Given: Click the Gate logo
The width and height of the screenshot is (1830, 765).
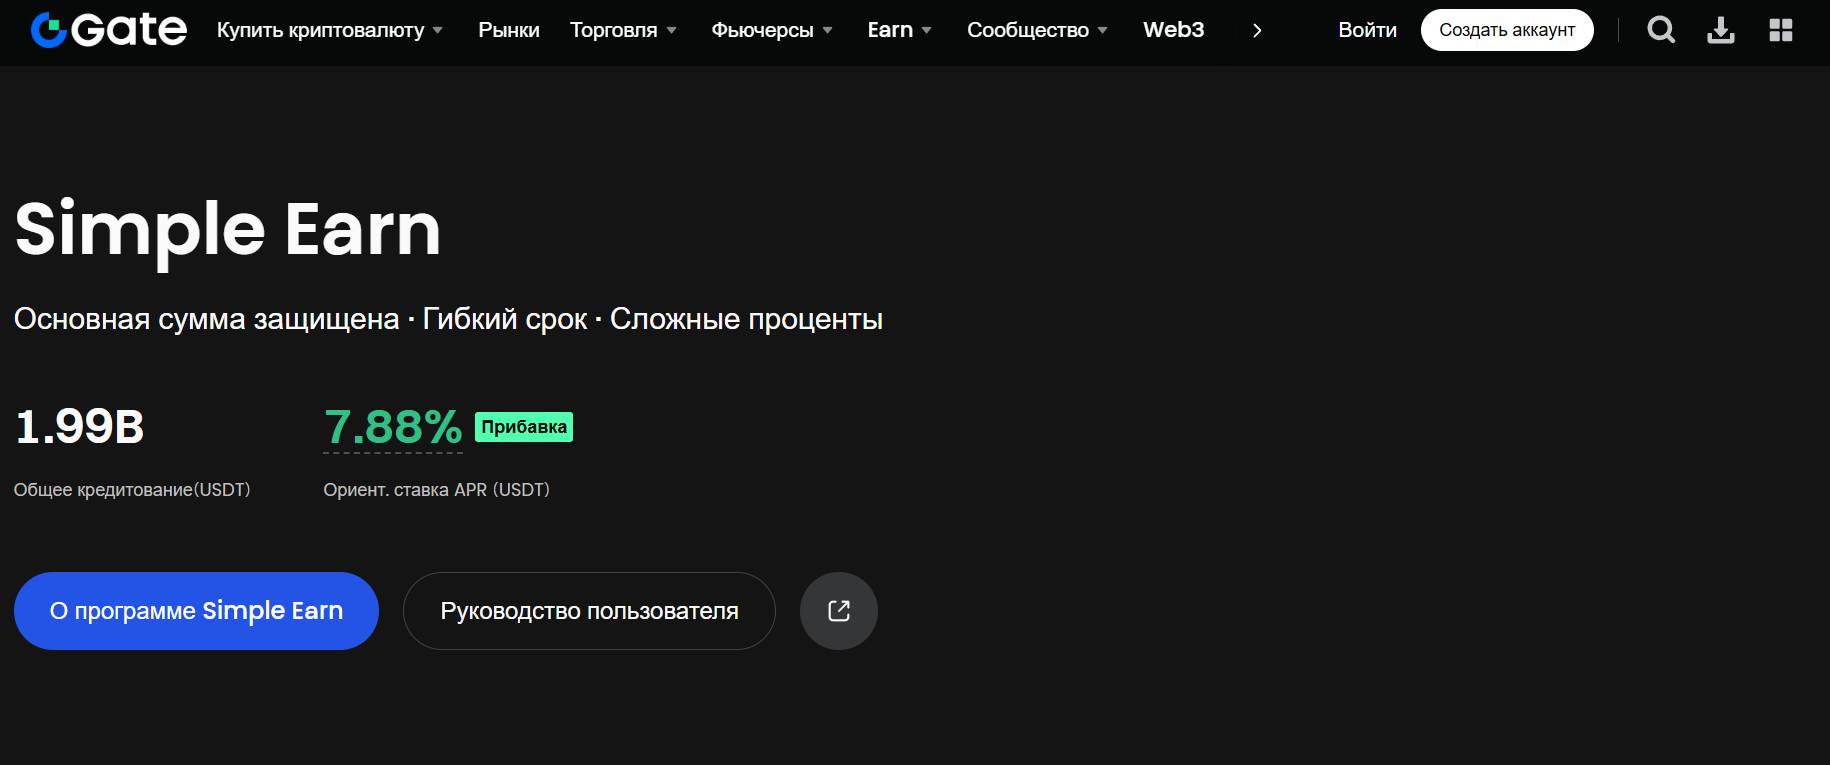Looking at the screenshot, I should [x=108, y=30].
